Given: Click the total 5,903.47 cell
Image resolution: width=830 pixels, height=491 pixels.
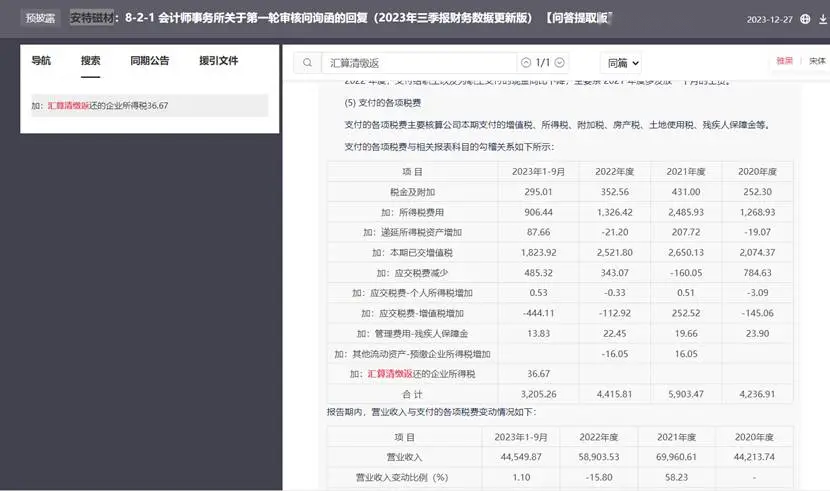Looking at the screenshot, I should click(x=686, y=395).
